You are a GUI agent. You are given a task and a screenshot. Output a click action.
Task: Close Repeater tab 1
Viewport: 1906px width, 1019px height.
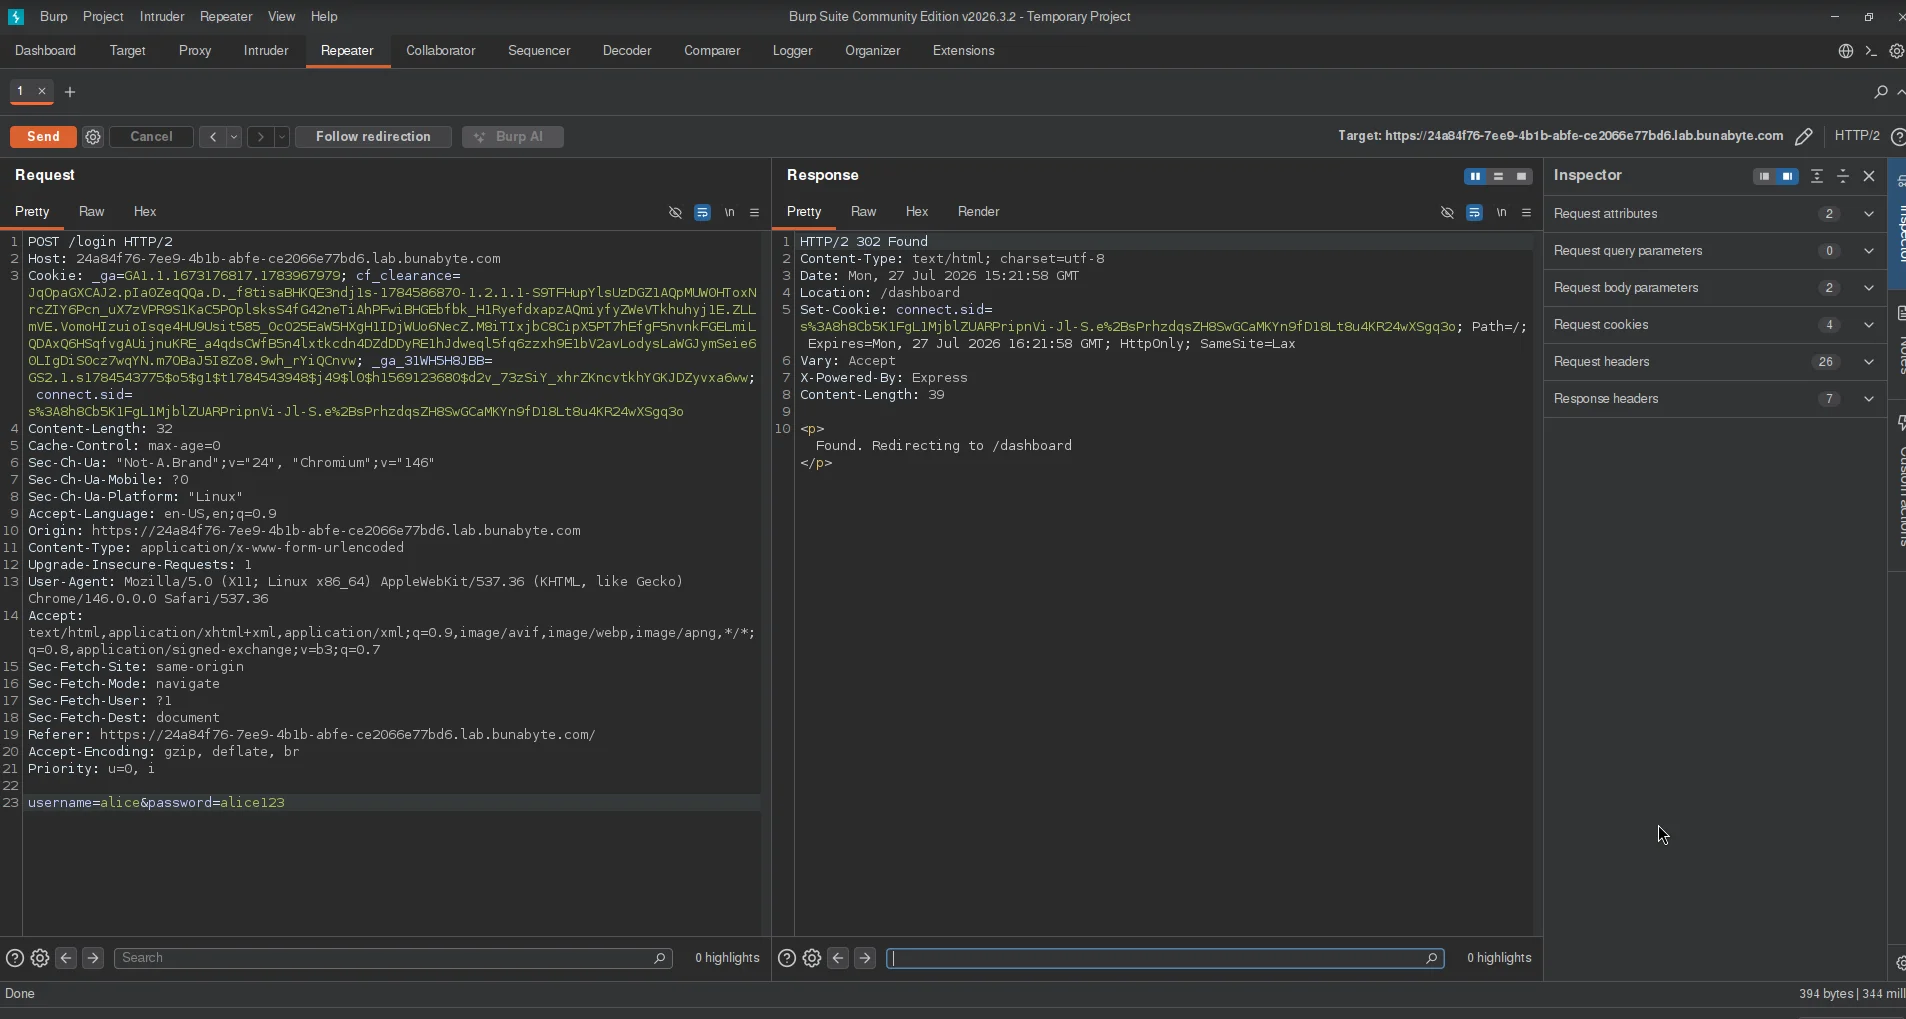coord(42,91)
